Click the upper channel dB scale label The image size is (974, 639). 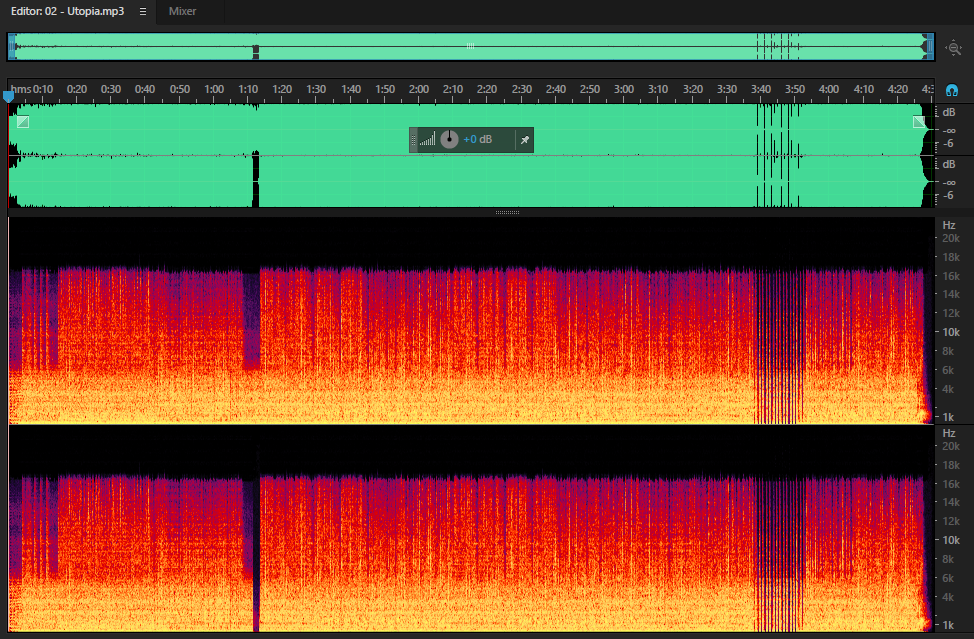click(x=949, y=112)
